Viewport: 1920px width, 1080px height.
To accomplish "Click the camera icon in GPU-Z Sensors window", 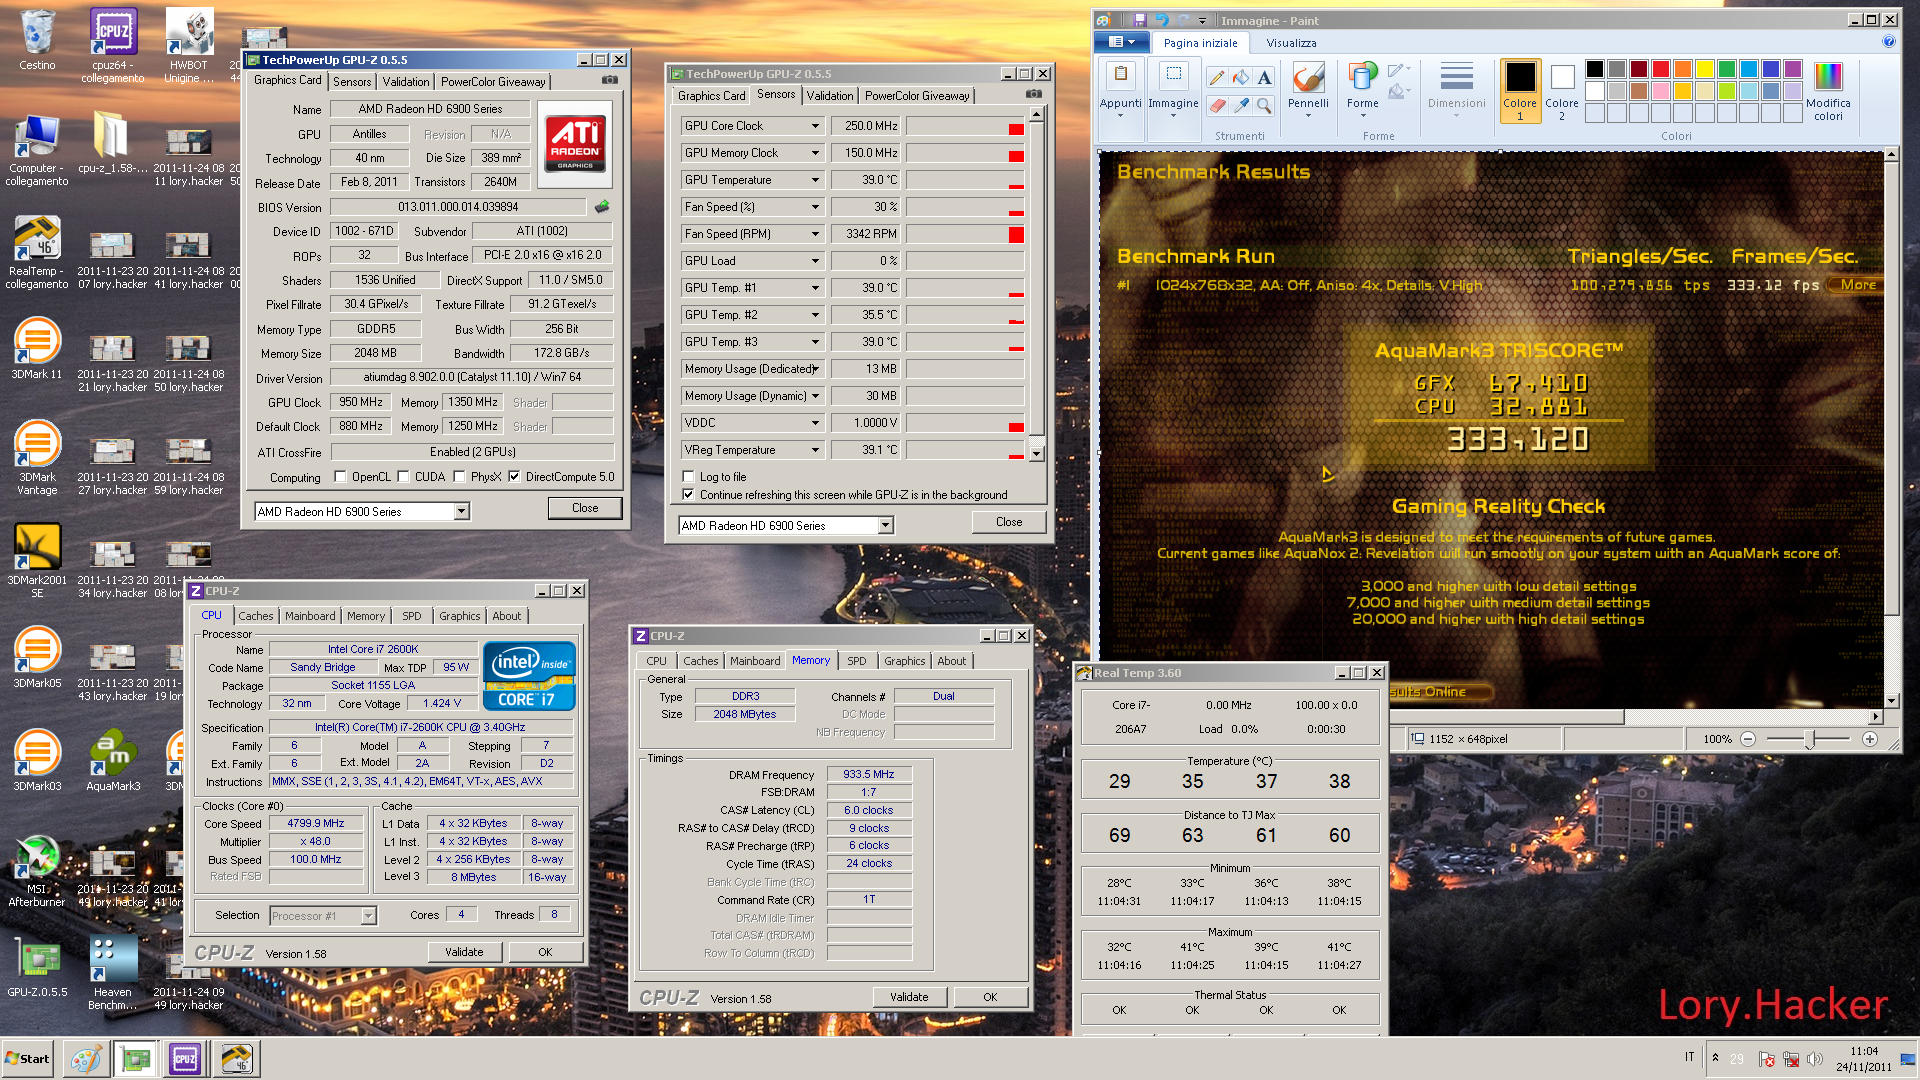I will [1034, 94].
